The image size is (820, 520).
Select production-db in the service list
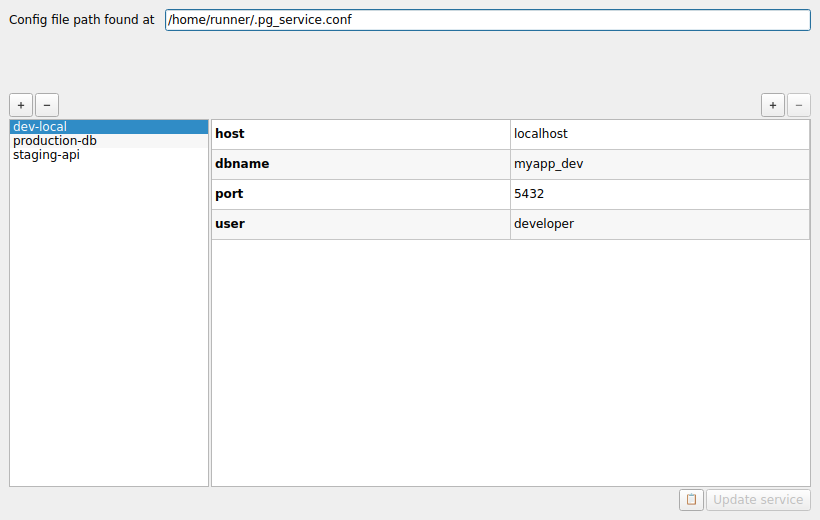[55, 141]
